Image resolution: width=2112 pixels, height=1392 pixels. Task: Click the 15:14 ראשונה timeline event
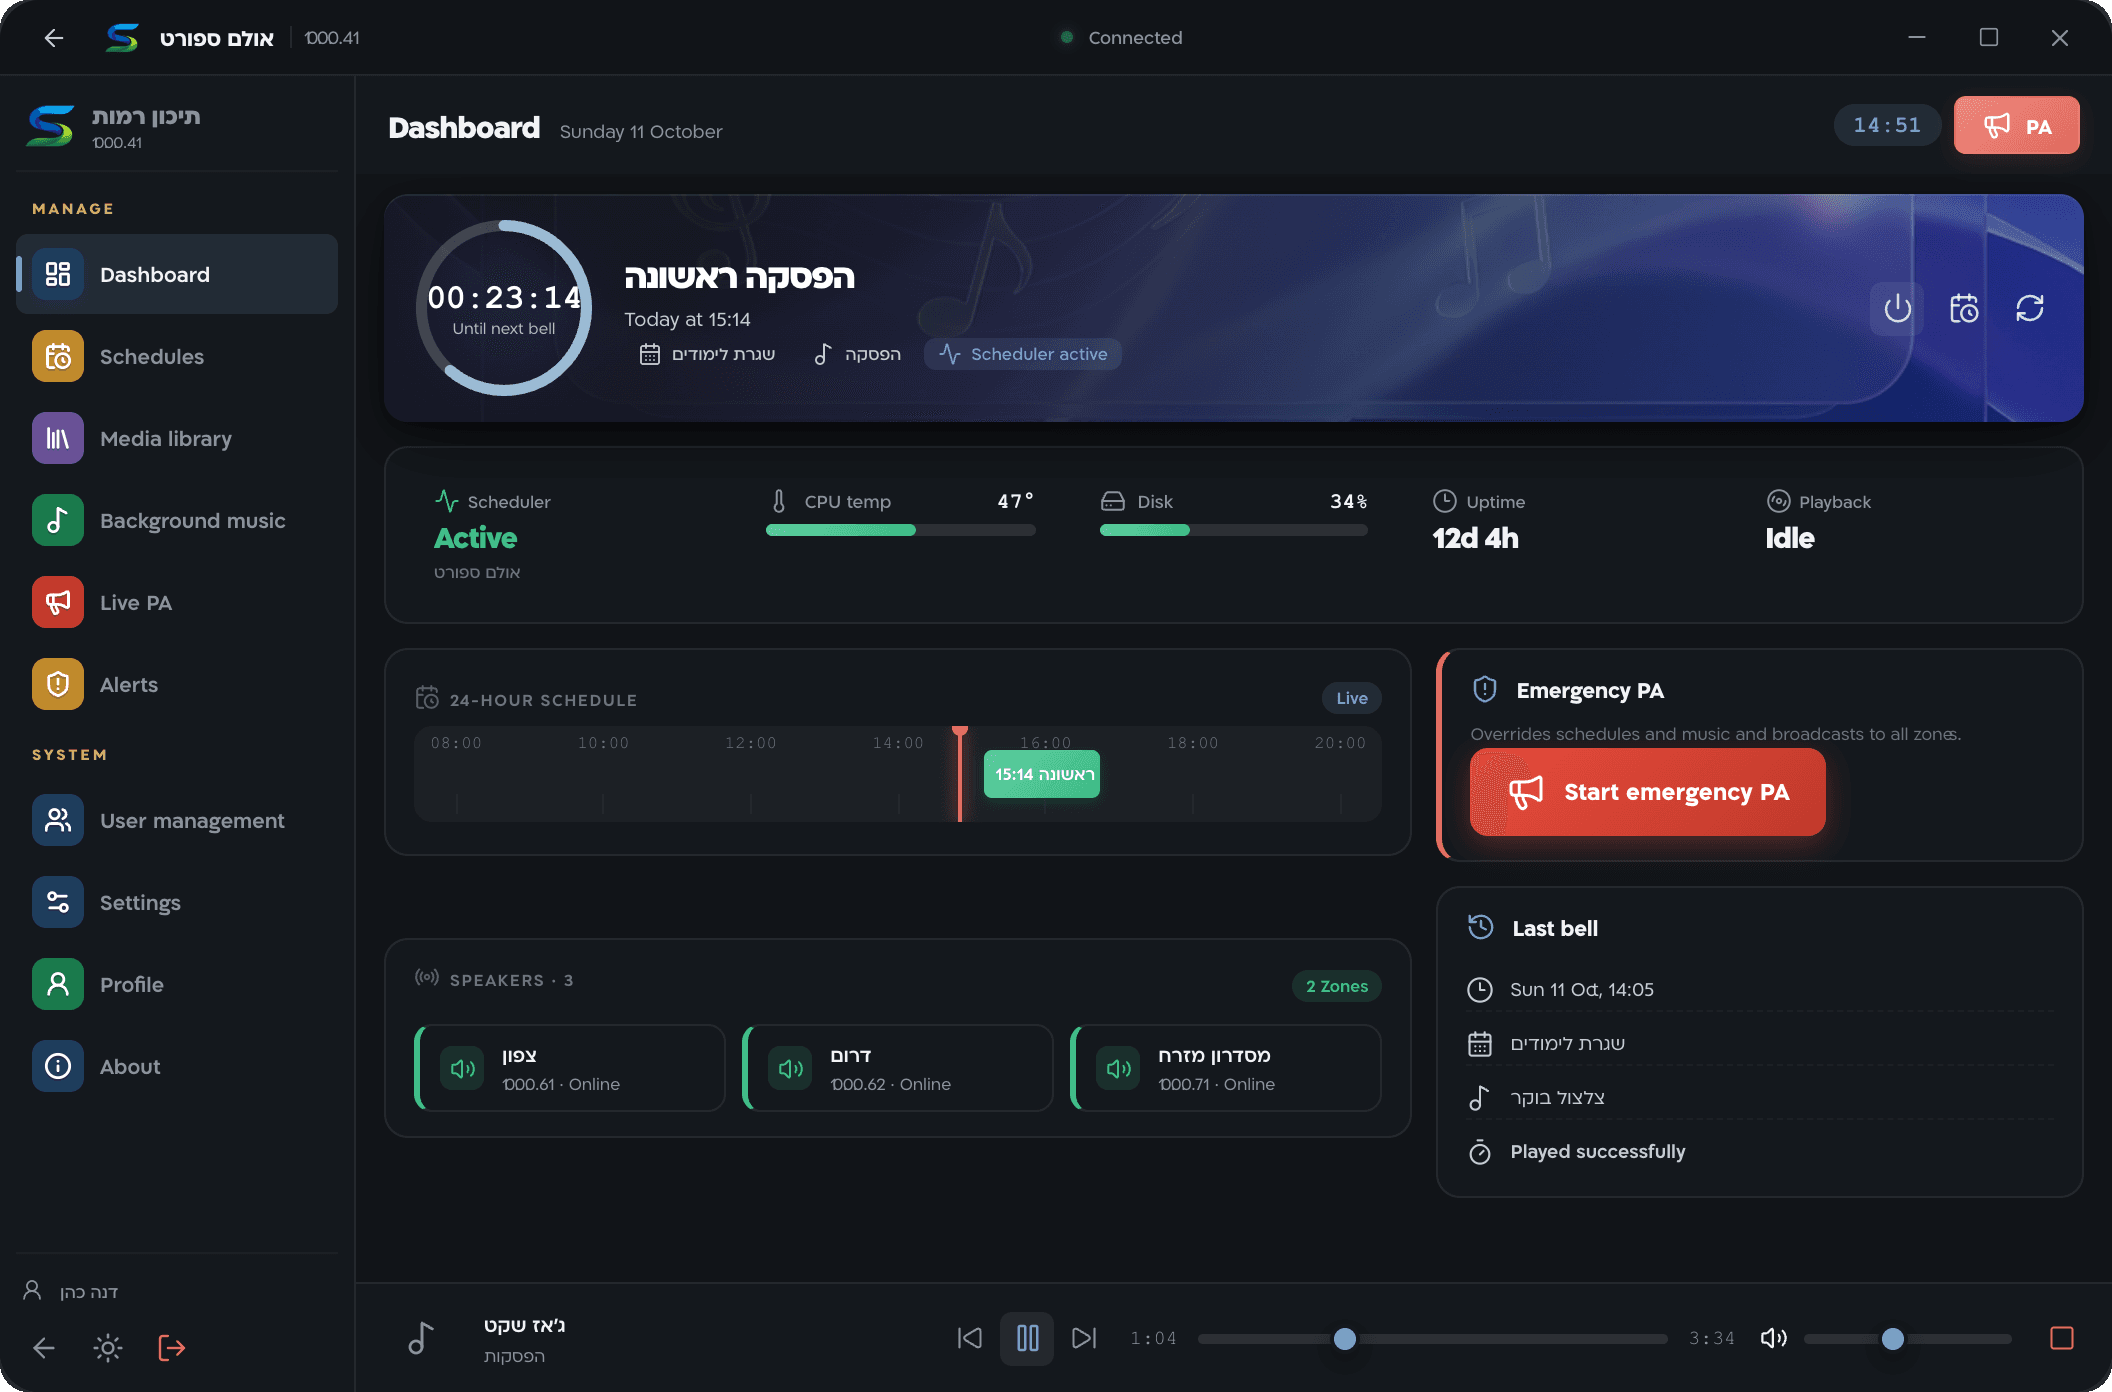coord(1042,774)
